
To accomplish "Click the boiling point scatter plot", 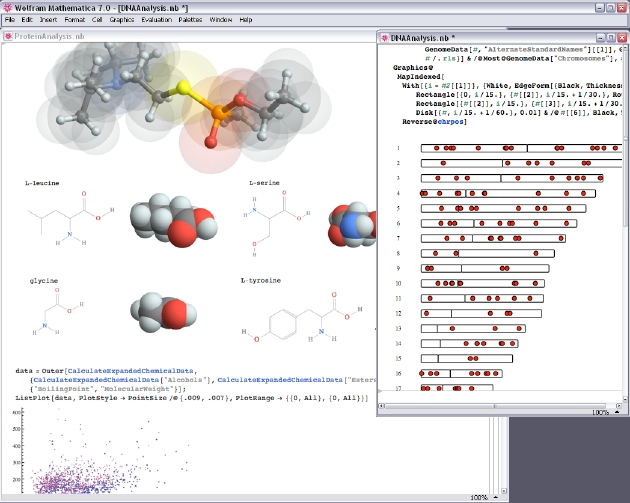I will (x=102, y=450).
